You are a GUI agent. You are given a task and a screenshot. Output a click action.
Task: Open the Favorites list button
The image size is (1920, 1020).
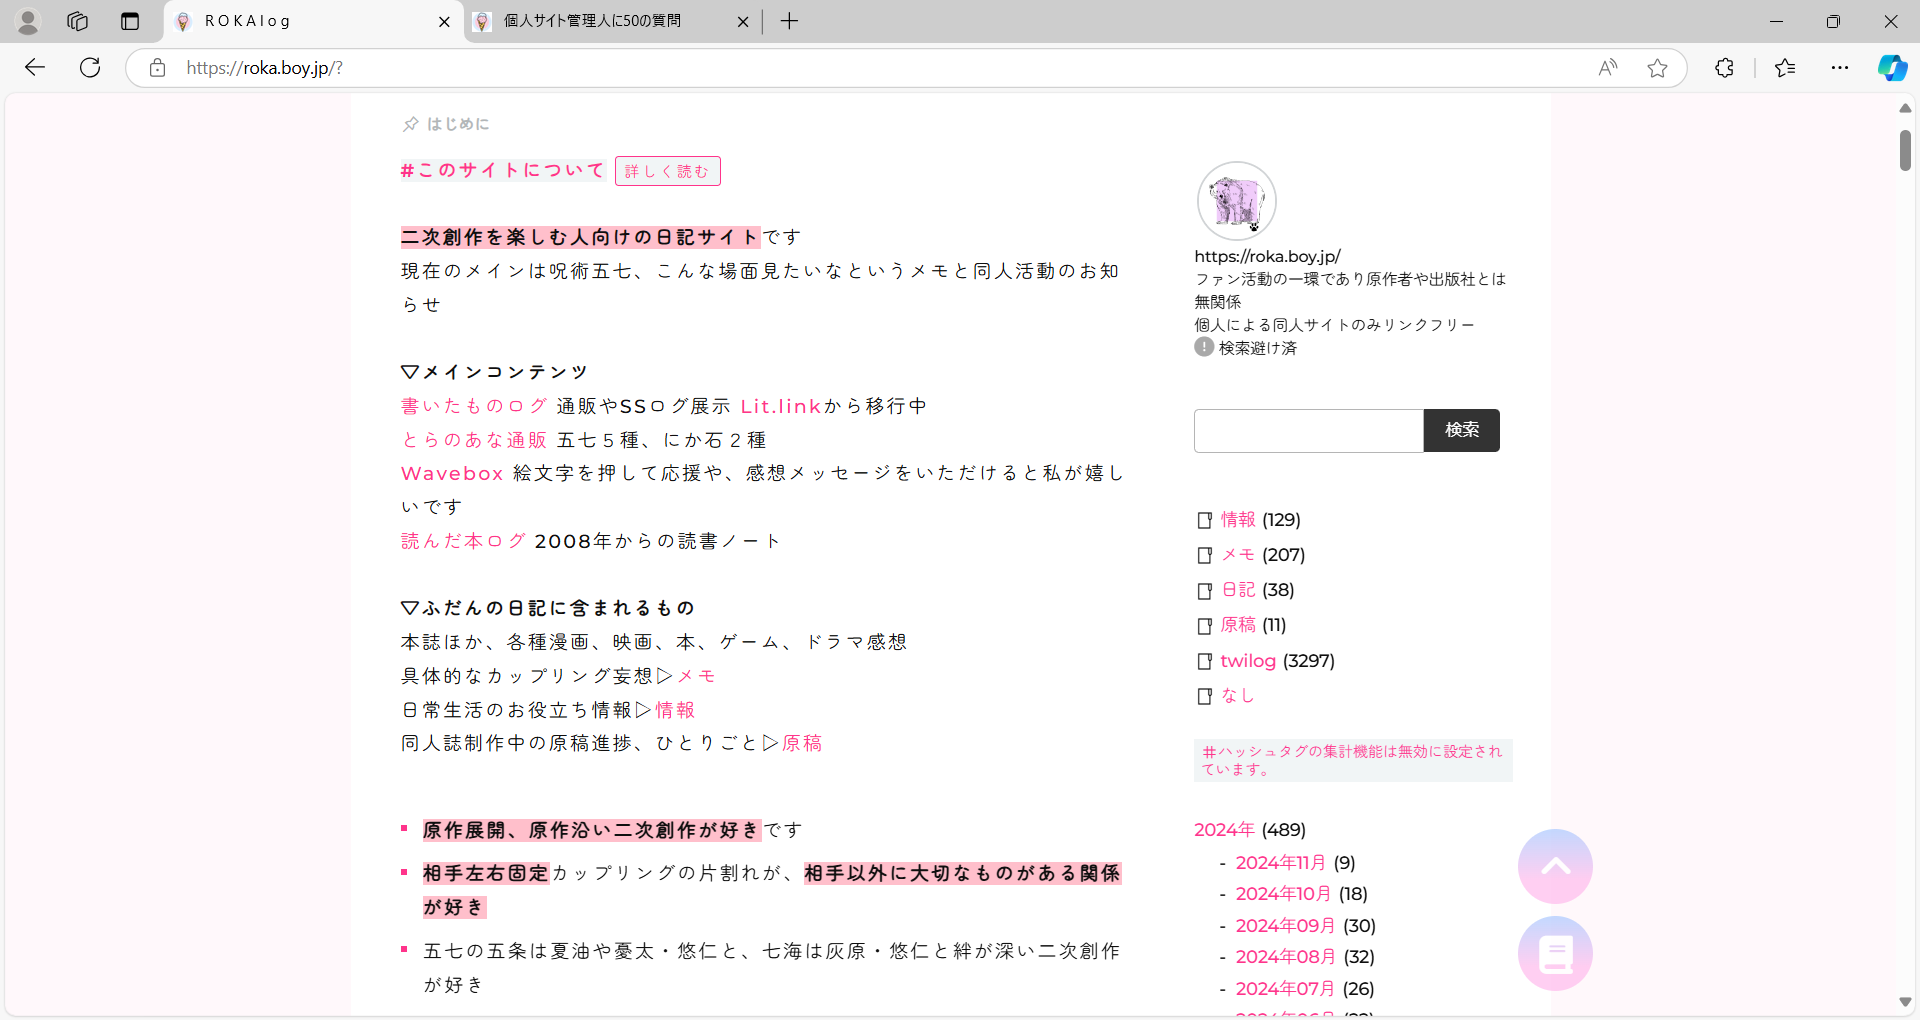tap(1785, 68)
